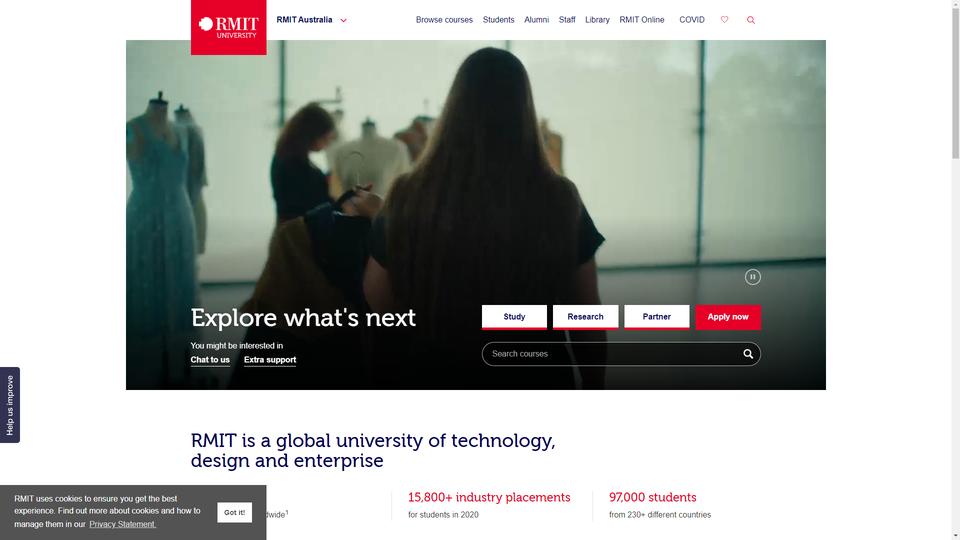
Task: Navigate to the Library page
Action: [597, 20]
